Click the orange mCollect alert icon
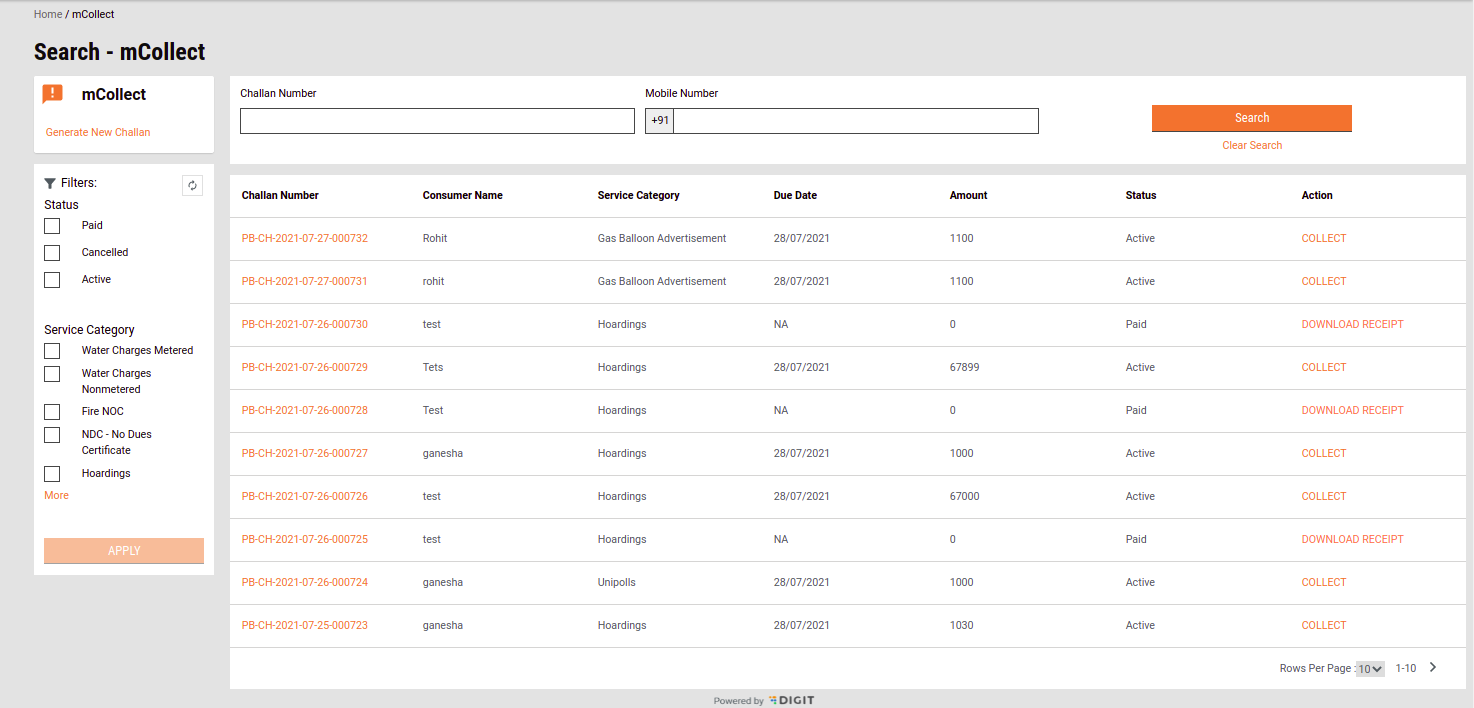This screenshot has height=708, width=1474. pos(53,94)
